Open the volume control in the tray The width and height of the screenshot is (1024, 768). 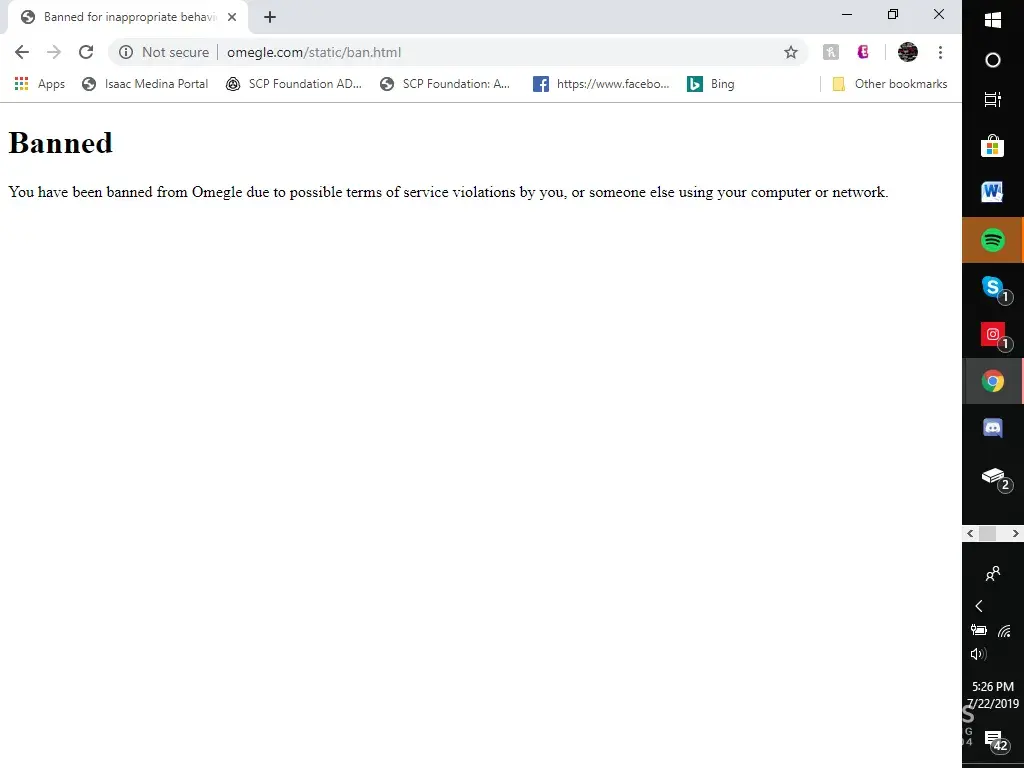(978, 654)
